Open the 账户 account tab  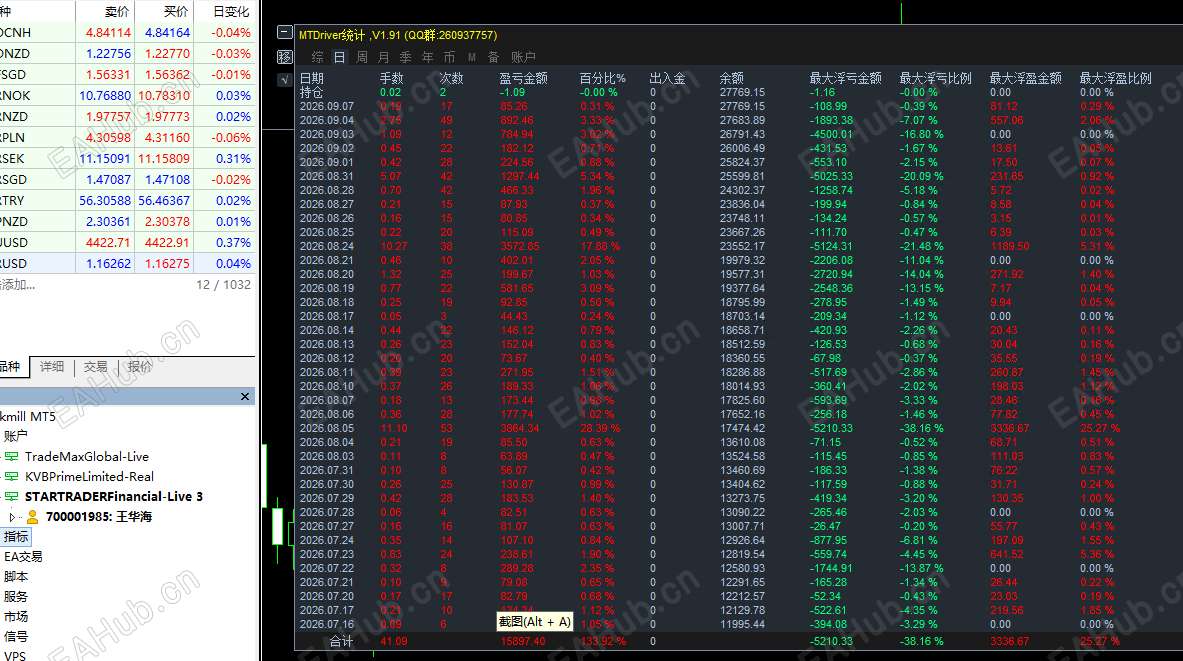click(523, 57)
